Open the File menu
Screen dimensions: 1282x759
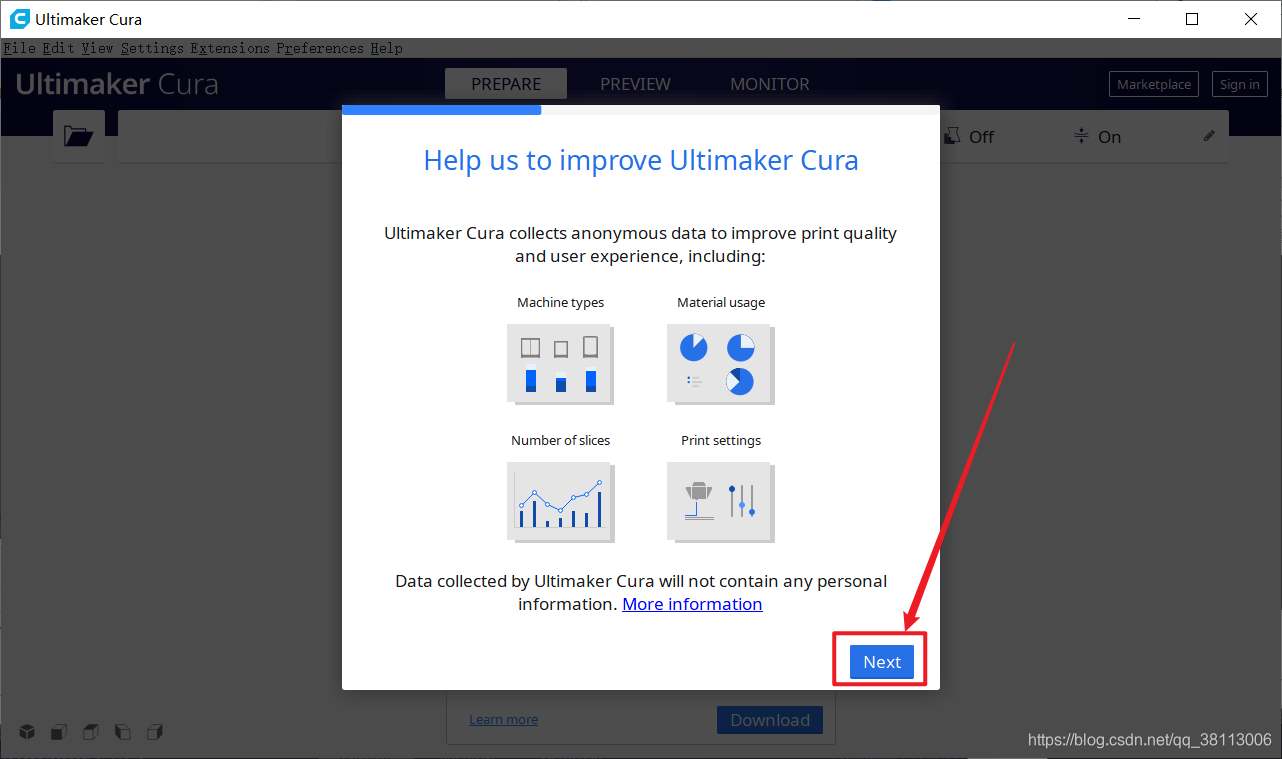[x=20, y=48]
